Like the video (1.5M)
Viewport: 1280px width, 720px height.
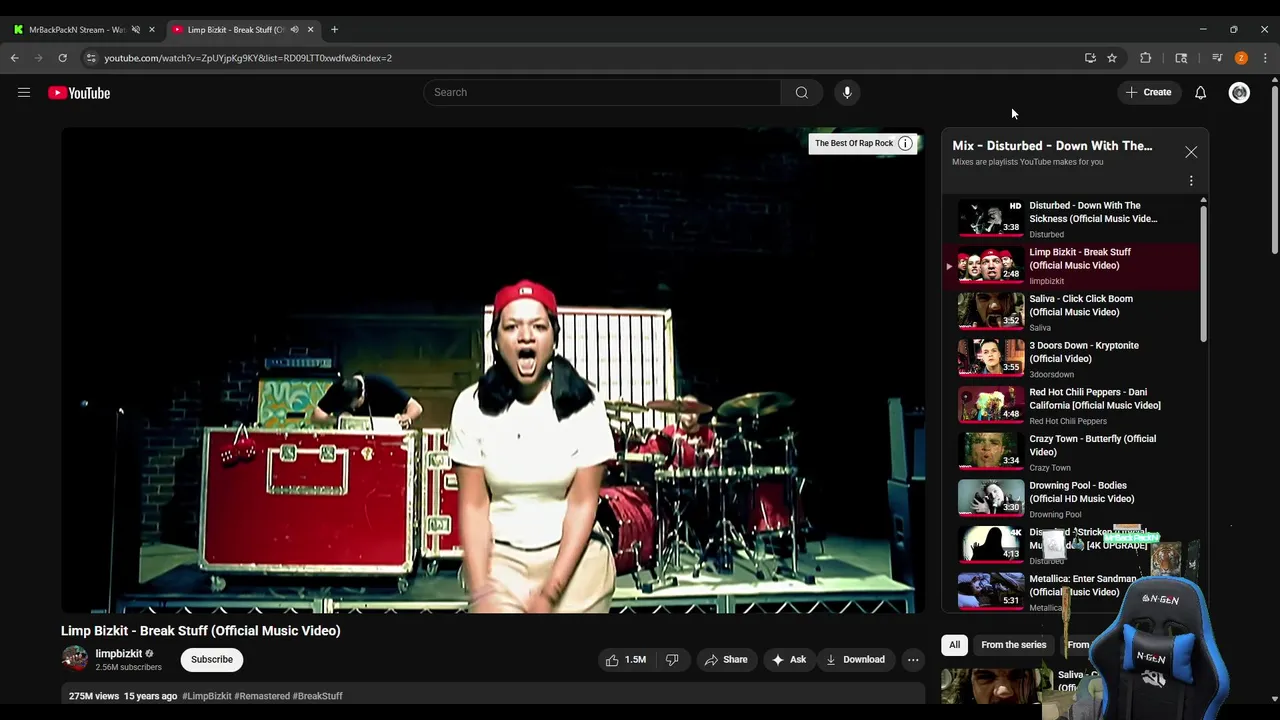pyautogui.click(x=626, y=660)
